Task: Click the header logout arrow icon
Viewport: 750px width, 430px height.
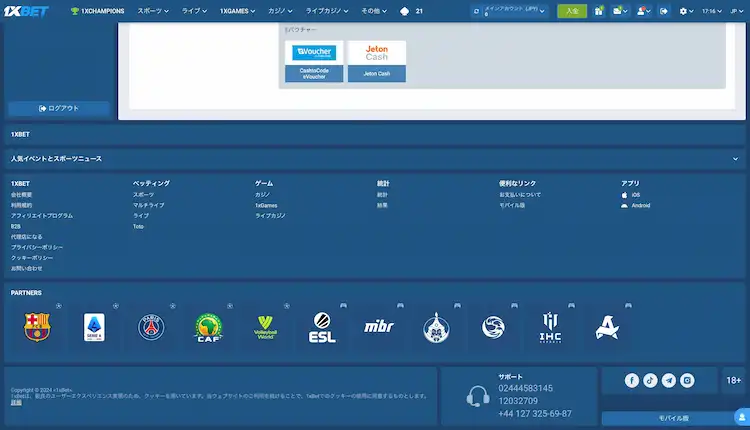Action: tap(664, 11)
